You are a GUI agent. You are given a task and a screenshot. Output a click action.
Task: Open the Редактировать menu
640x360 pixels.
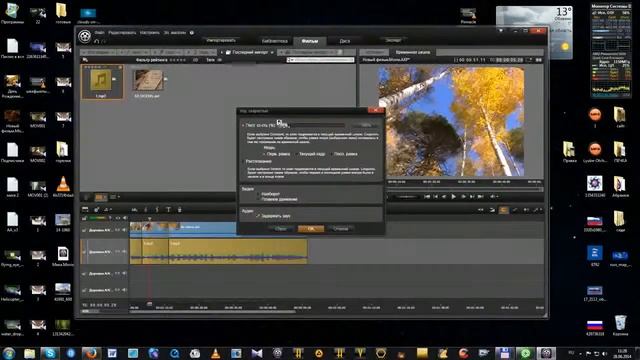(x=122, y=33)
